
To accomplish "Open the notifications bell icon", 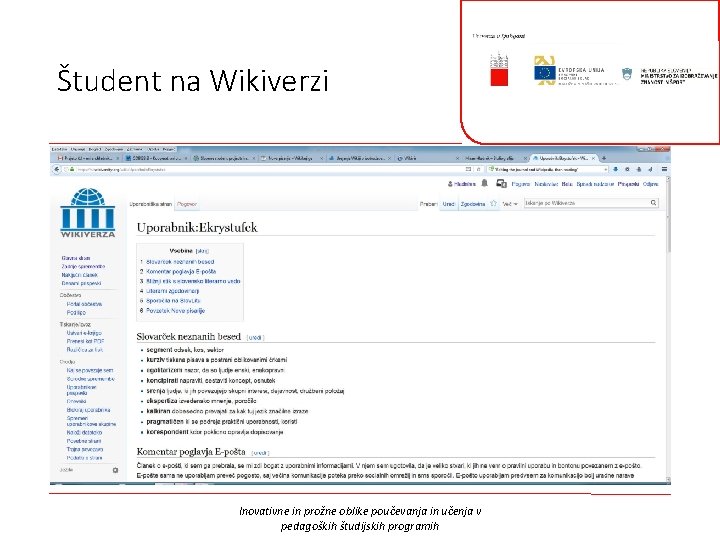I will [484, 184].
